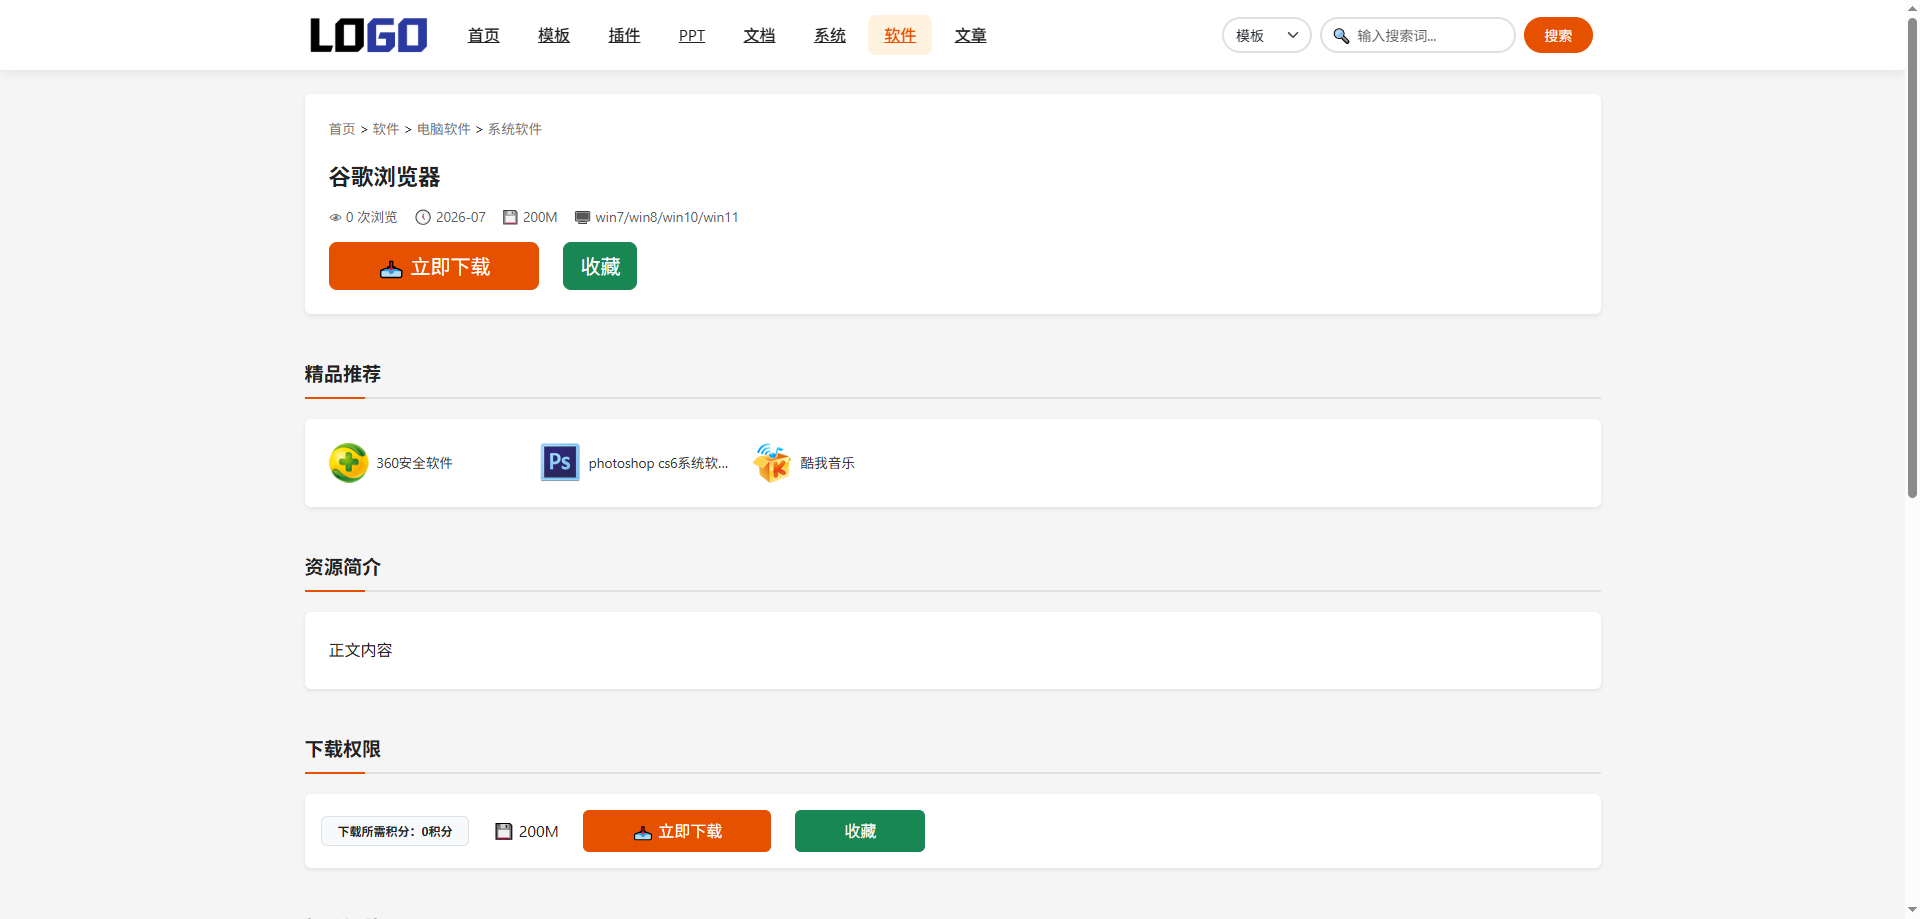Image resolution: width=1920 pixels, height=919 pixels.
Task: Click the 0 次浏览 view count
Action: pyautogui.click(x=371, y=217)
